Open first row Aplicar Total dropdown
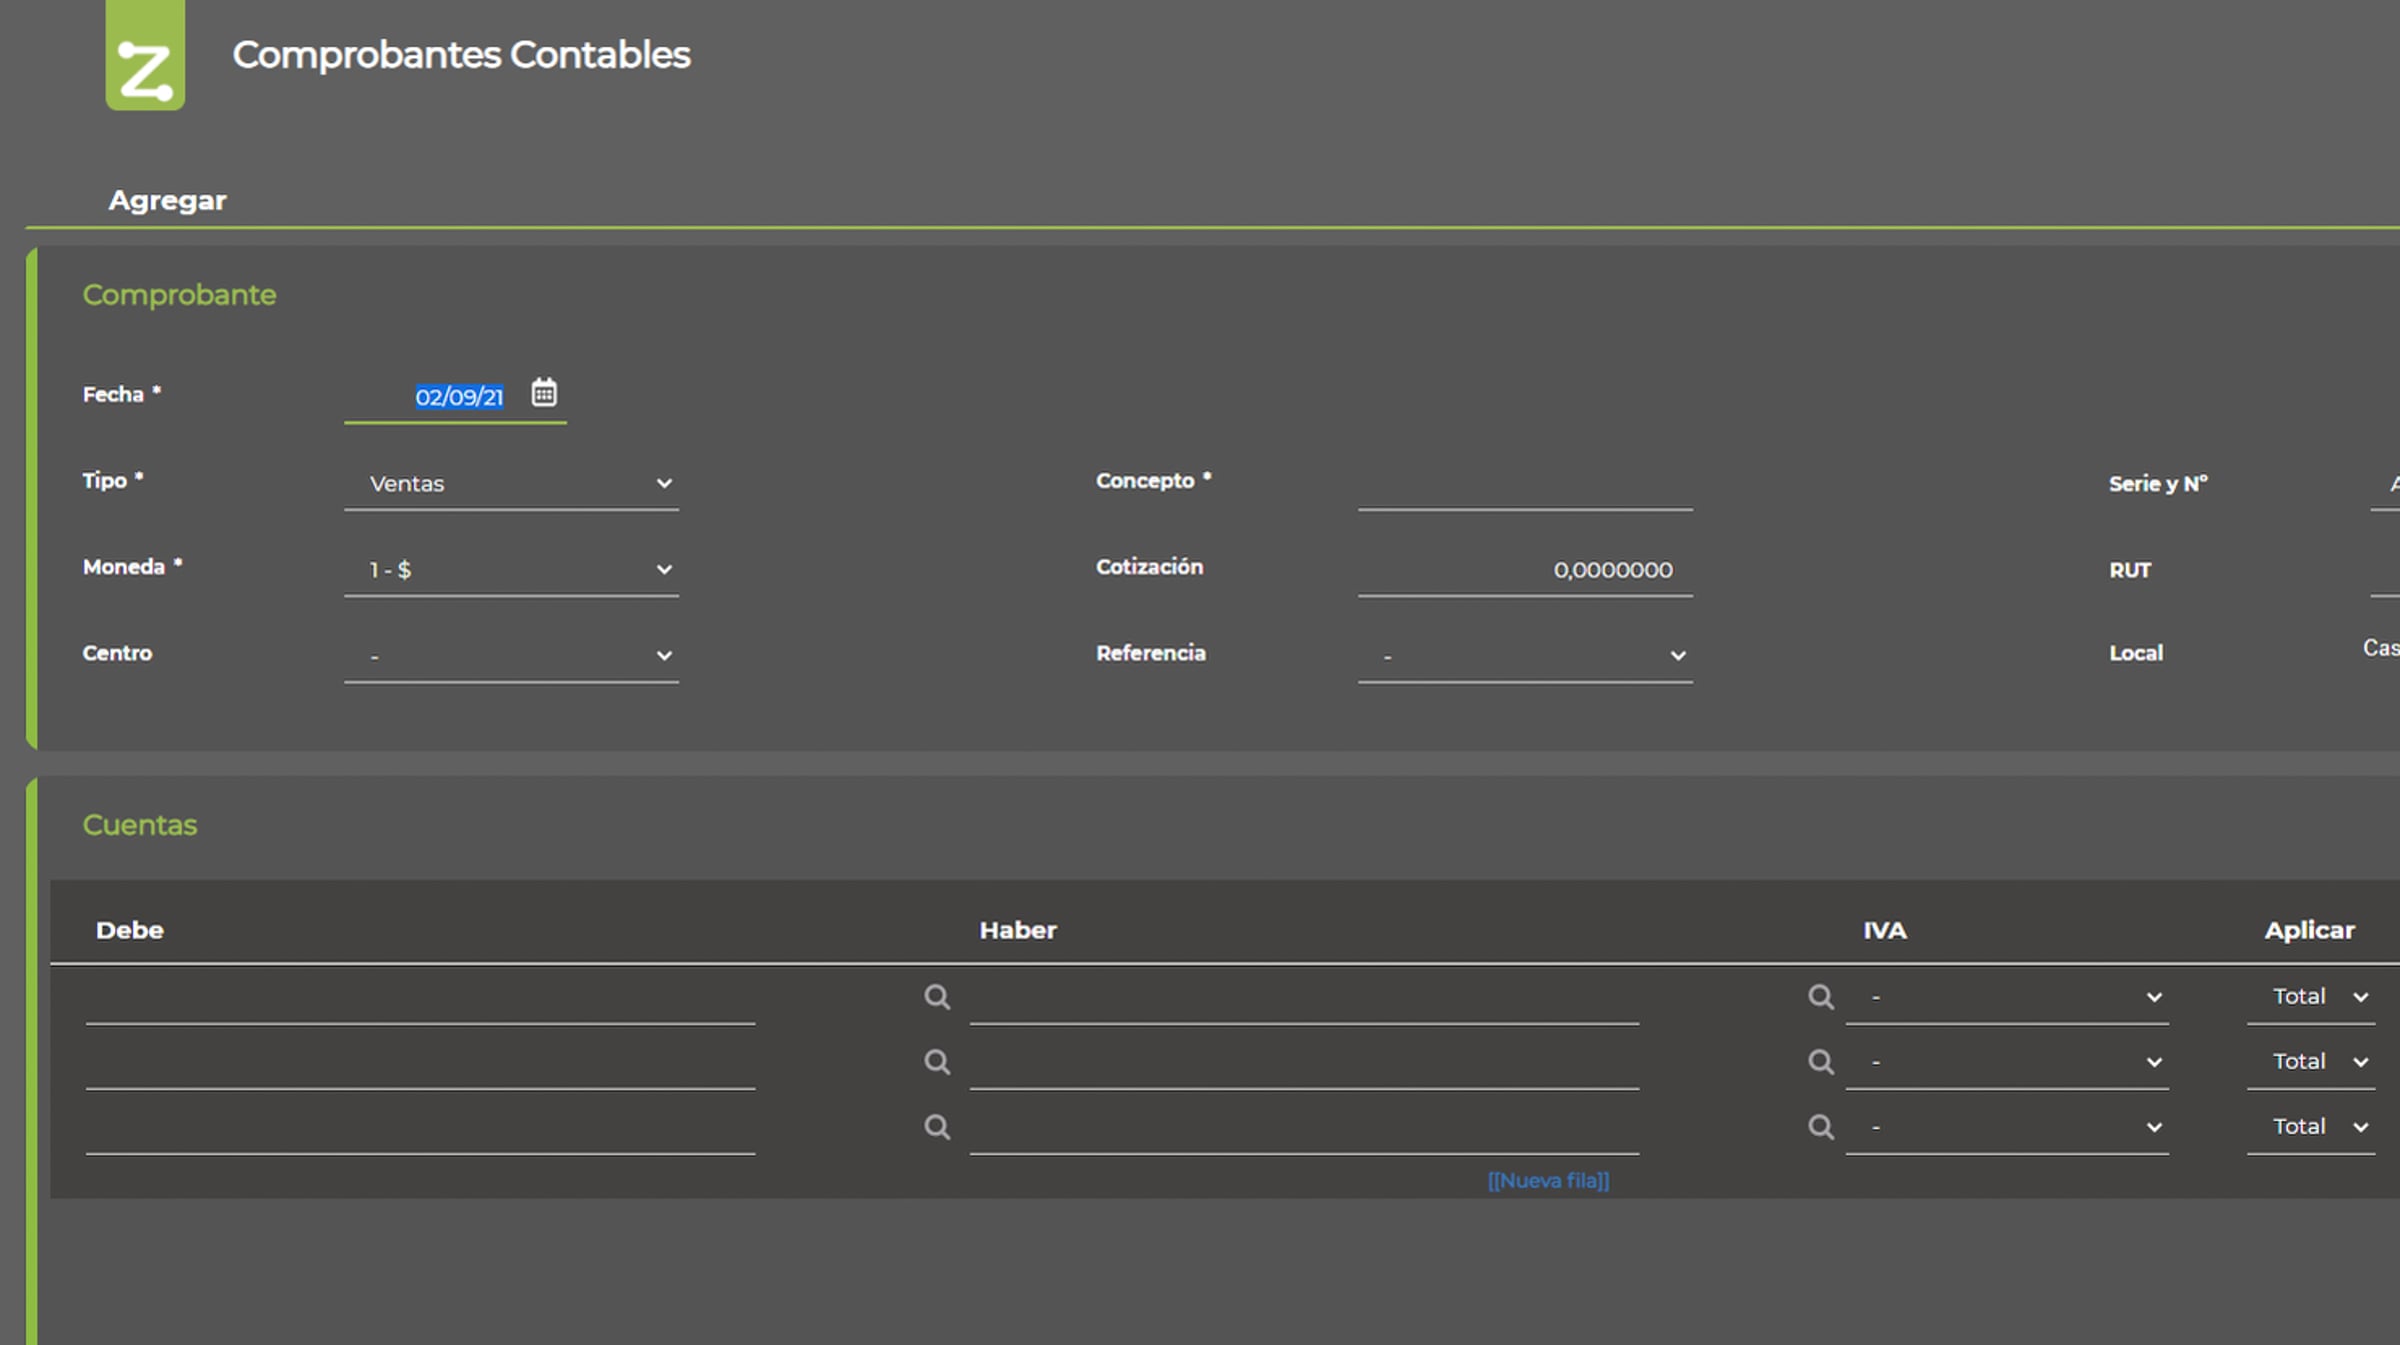The width and height of the screenshot is (2400, 1345). coord(2311,997)
